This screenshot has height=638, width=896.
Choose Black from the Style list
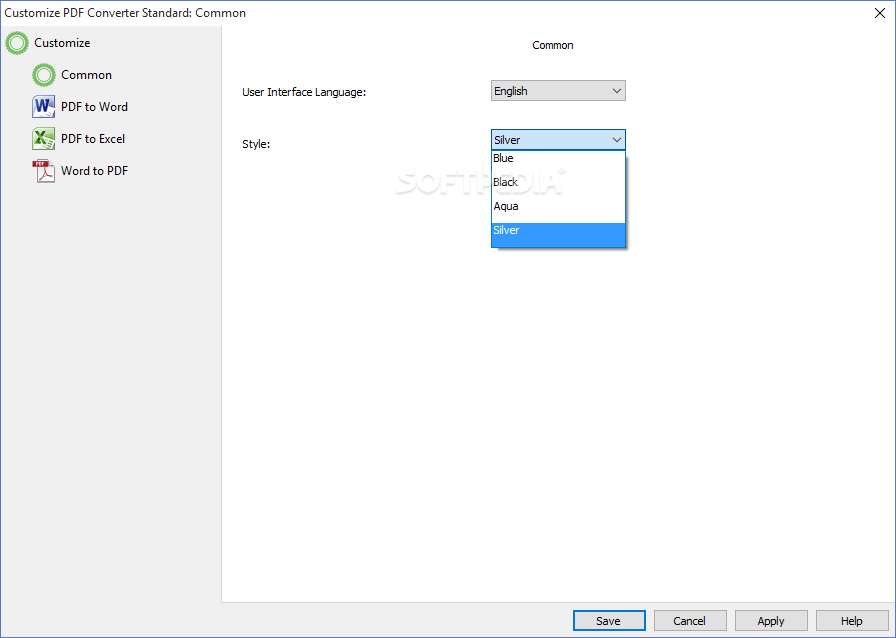(x=558, y=186)
